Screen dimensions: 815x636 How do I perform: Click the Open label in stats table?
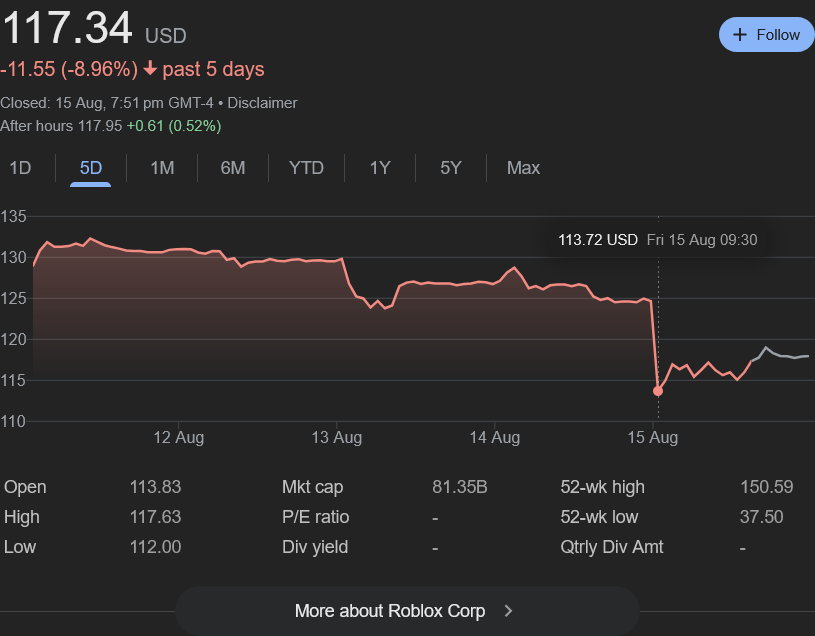pos(25,487)
